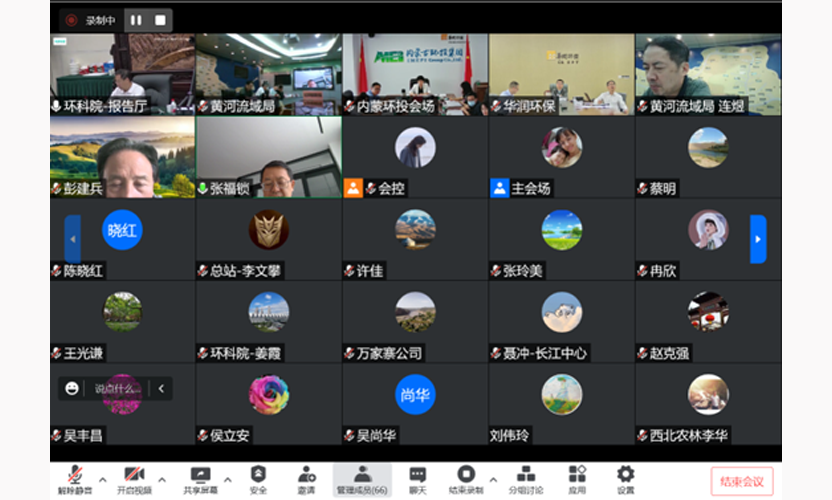The image size is (832, 500).
Task: Go to next page of participants
Action: tap(758, 239)
